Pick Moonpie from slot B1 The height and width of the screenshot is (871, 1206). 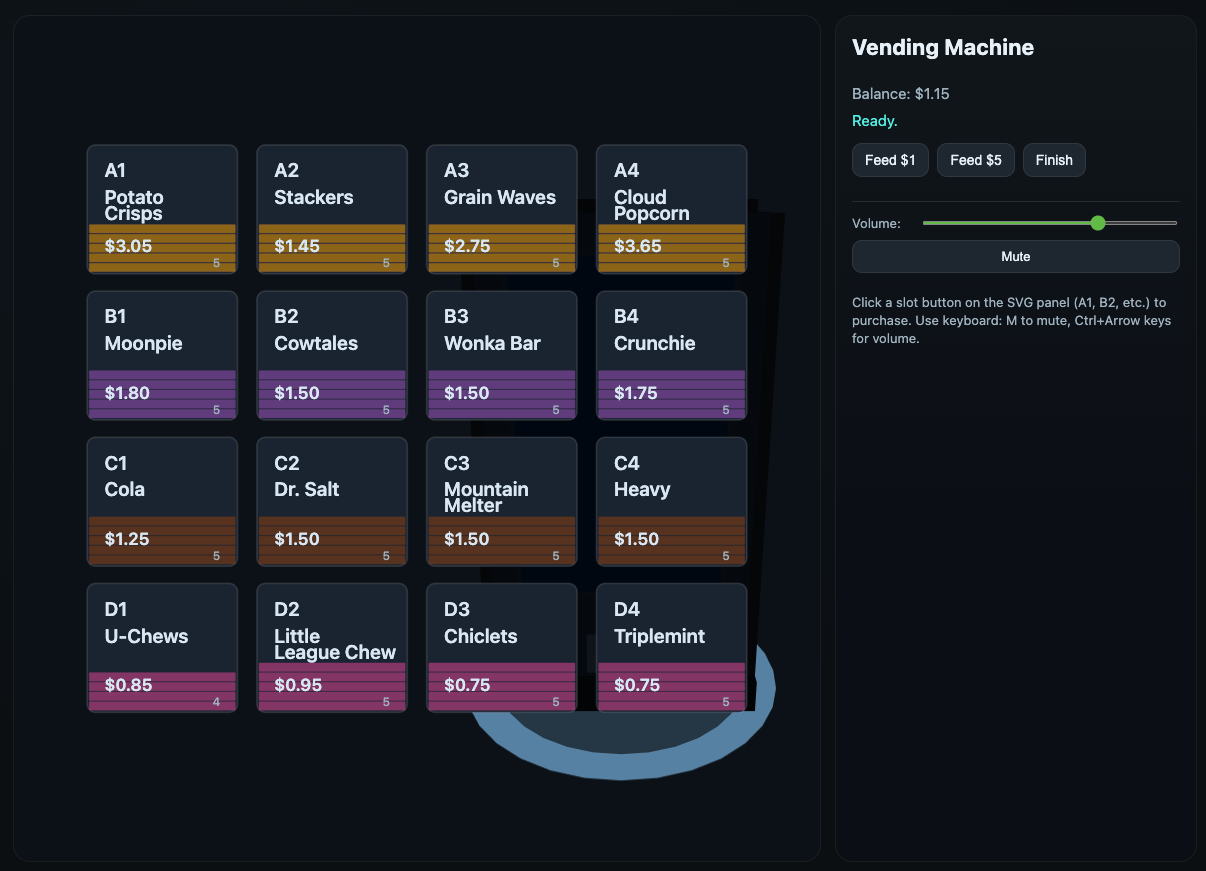point(162,355)
